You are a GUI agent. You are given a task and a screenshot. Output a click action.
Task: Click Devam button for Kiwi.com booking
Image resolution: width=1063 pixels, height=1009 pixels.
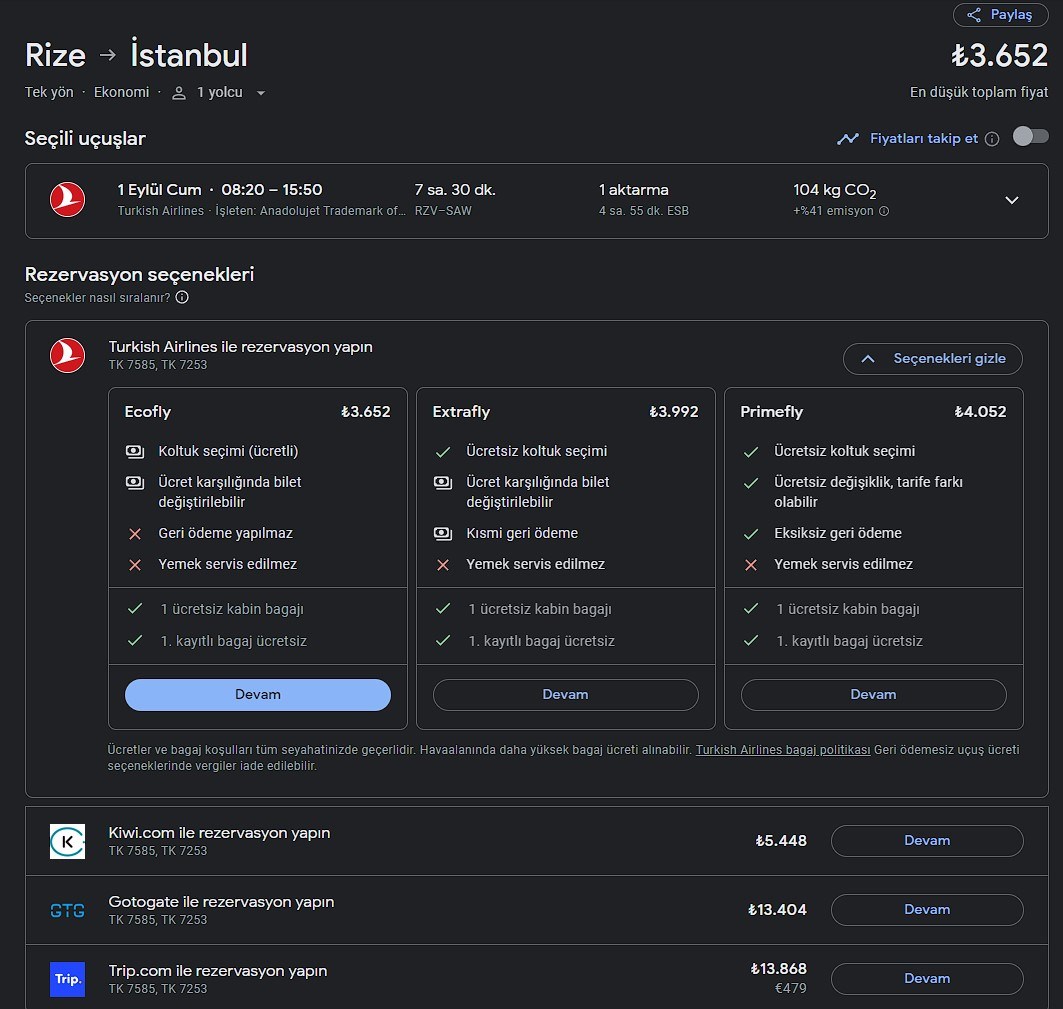tap(927, 841)
